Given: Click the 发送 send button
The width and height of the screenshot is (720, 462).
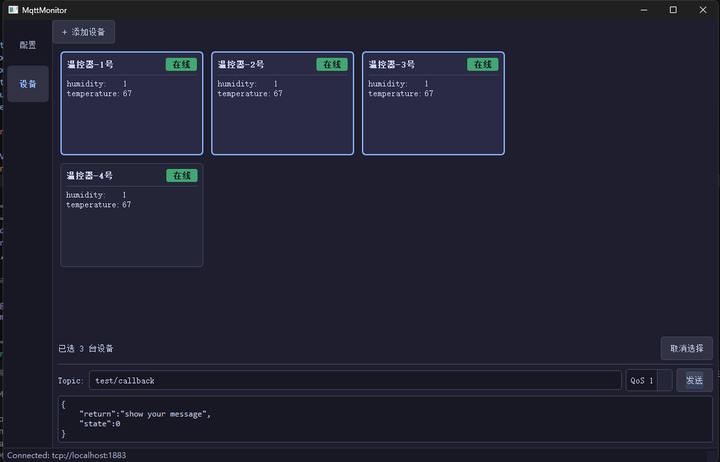Looking at the screenshot, I should [x=694, y=380].
